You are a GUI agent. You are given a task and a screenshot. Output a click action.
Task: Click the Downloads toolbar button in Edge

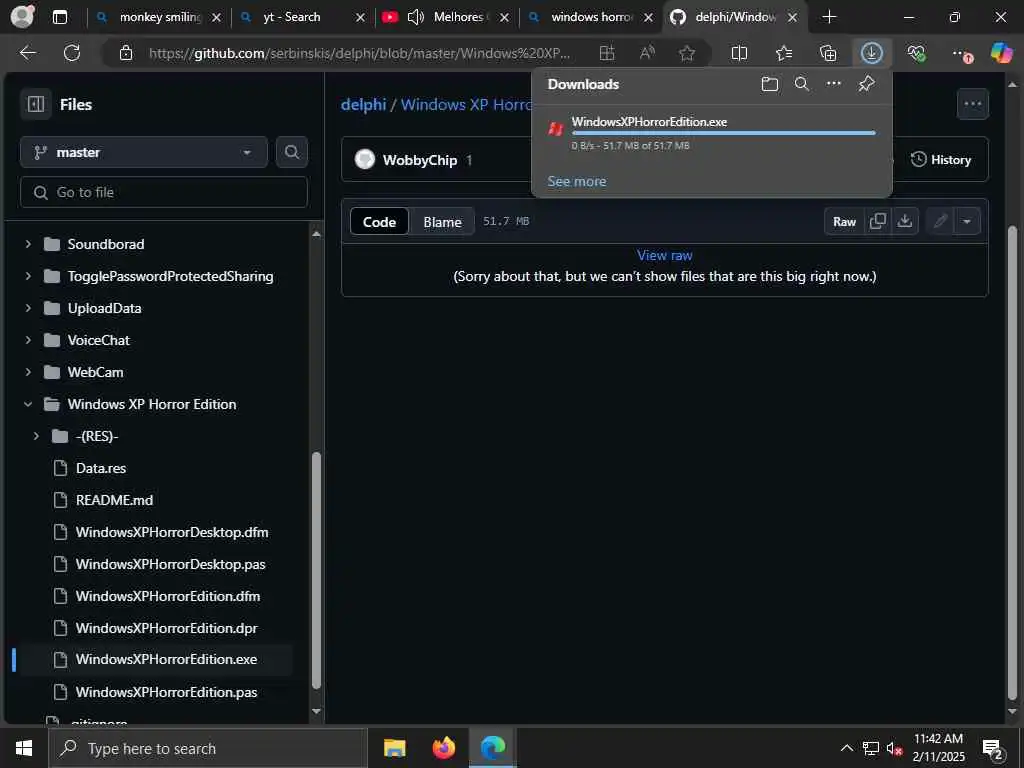click(872, 53)
